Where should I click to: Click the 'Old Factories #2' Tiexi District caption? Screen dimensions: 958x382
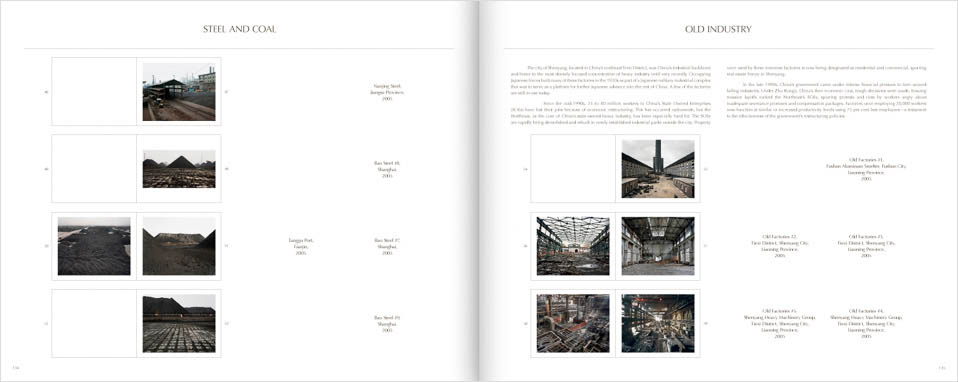[780, 246]
